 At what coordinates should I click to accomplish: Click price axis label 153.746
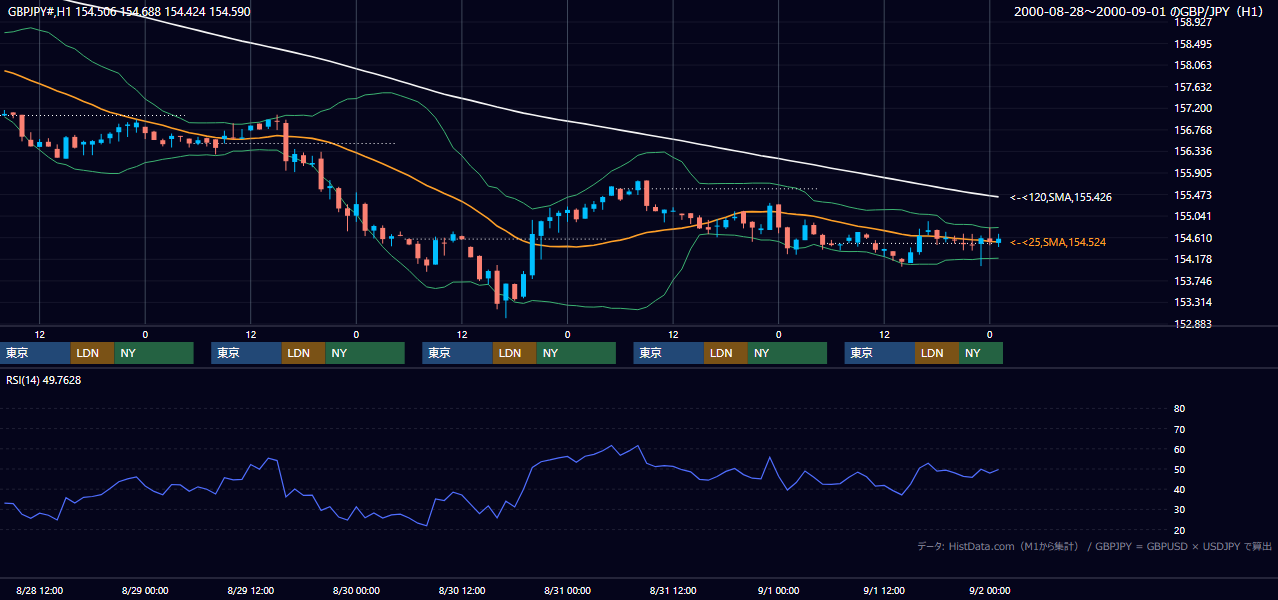click(x=1193, y=281)
